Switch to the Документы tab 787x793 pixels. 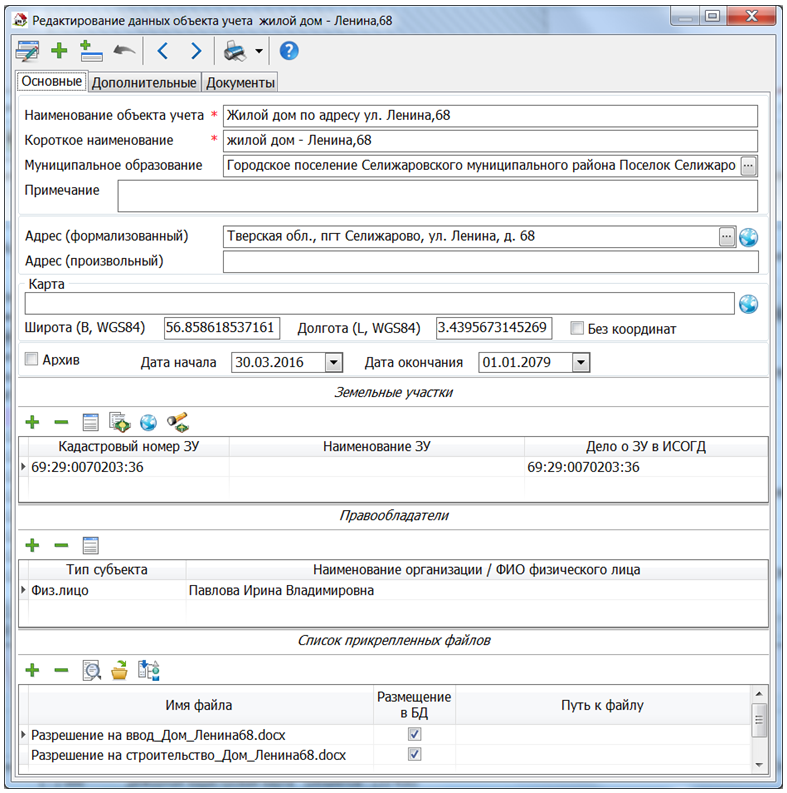(241, 82)
